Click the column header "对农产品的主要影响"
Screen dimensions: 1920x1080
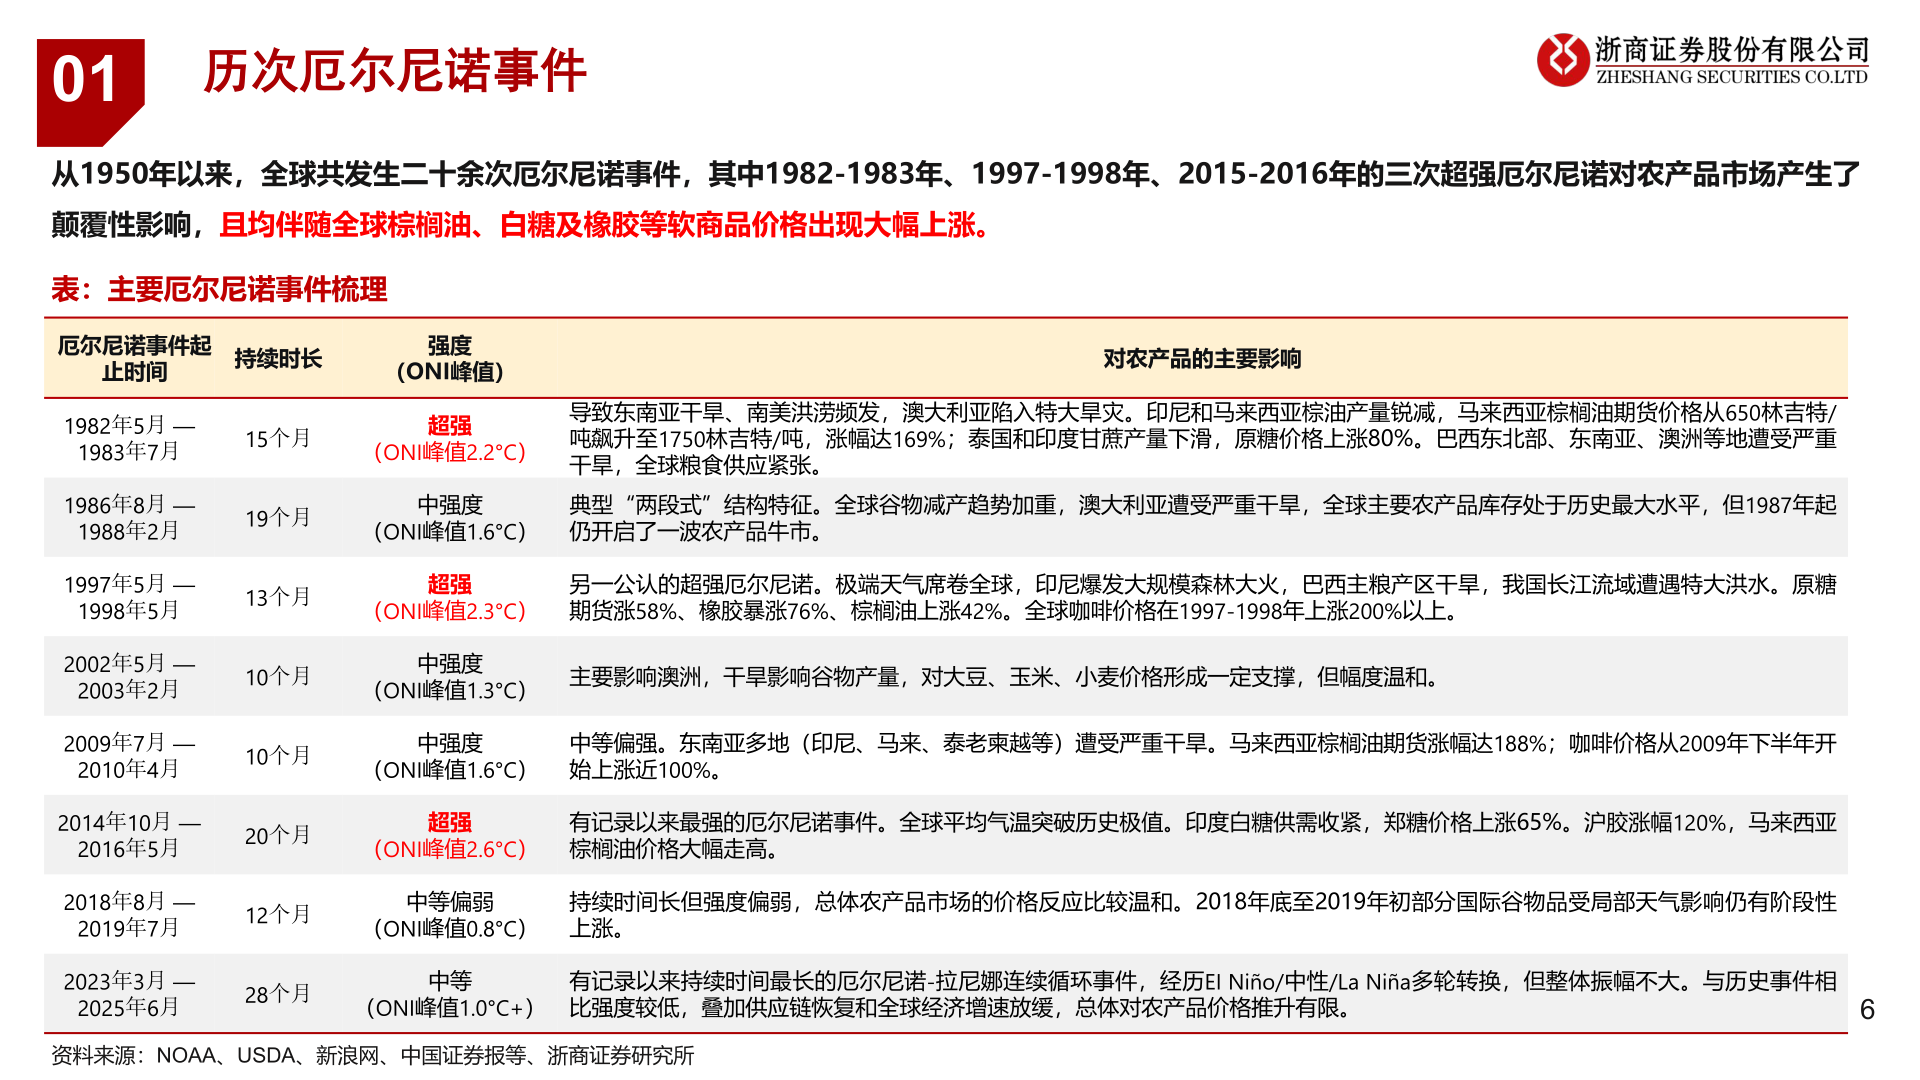click(x=1202, y=358)
